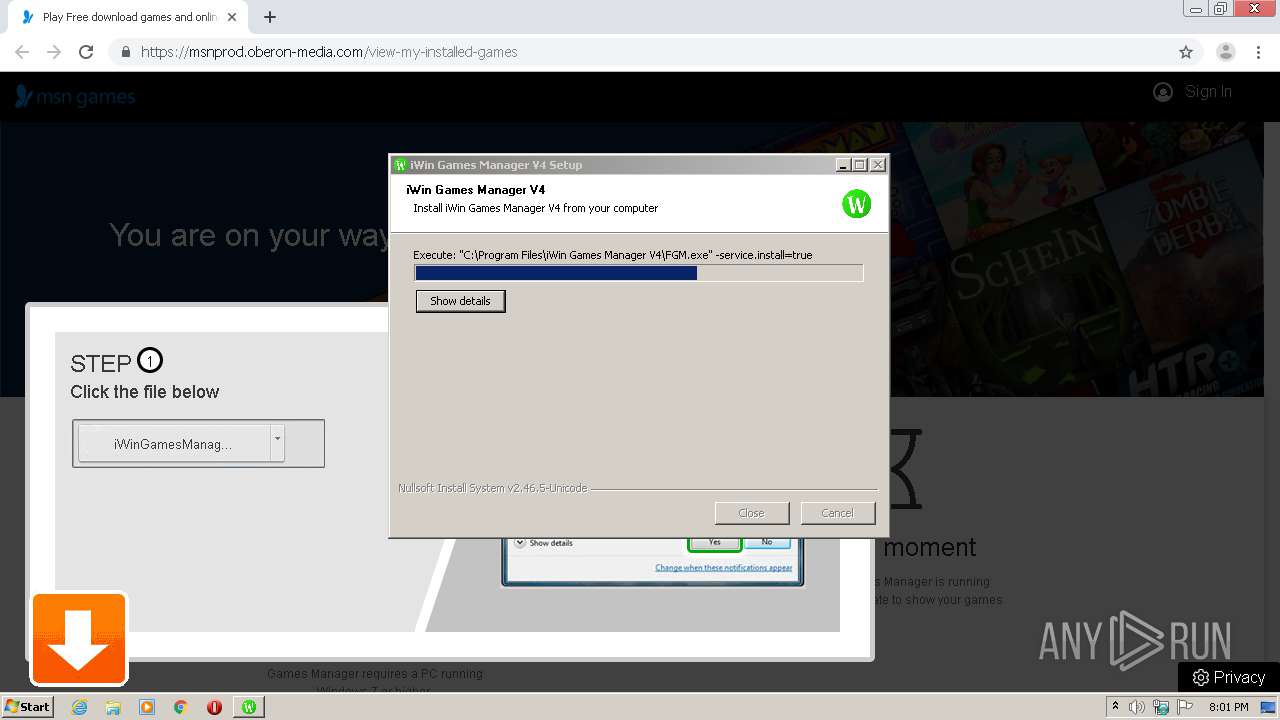Open the Action Center flag icon

pos(1185,707)
